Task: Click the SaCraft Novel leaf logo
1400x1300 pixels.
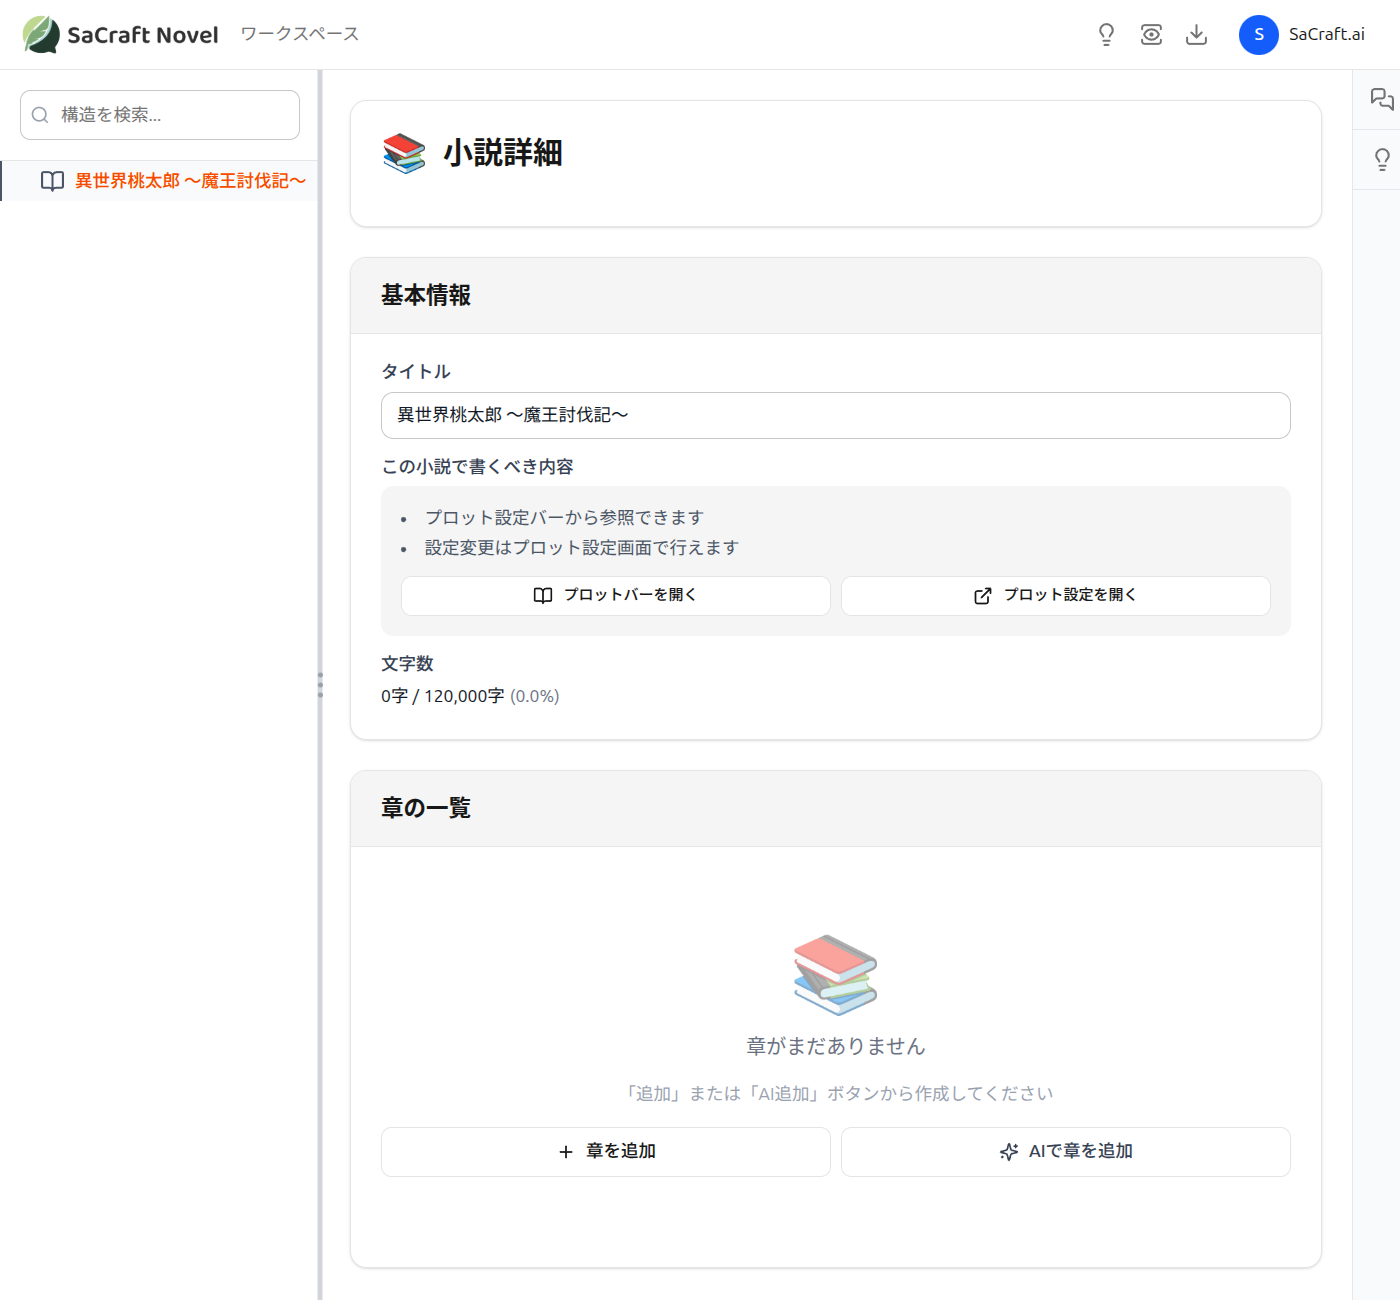Action: [x=40, y=34]
